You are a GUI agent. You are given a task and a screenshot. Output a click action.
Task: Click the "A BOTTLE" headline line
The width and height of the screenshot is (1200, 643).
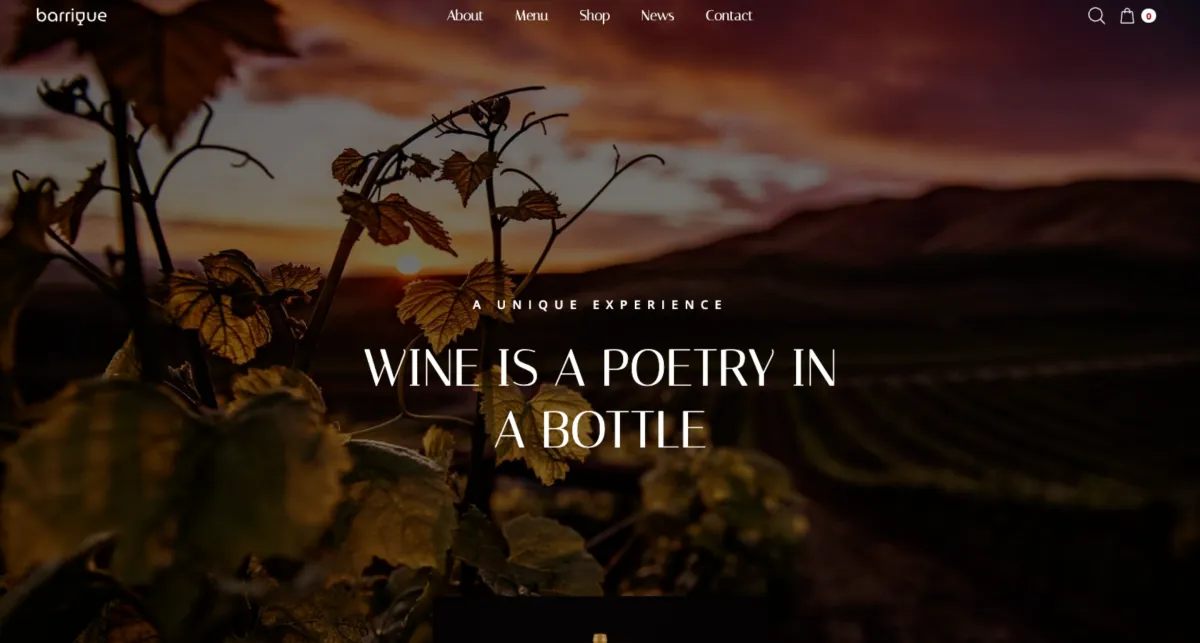point(600,430)
